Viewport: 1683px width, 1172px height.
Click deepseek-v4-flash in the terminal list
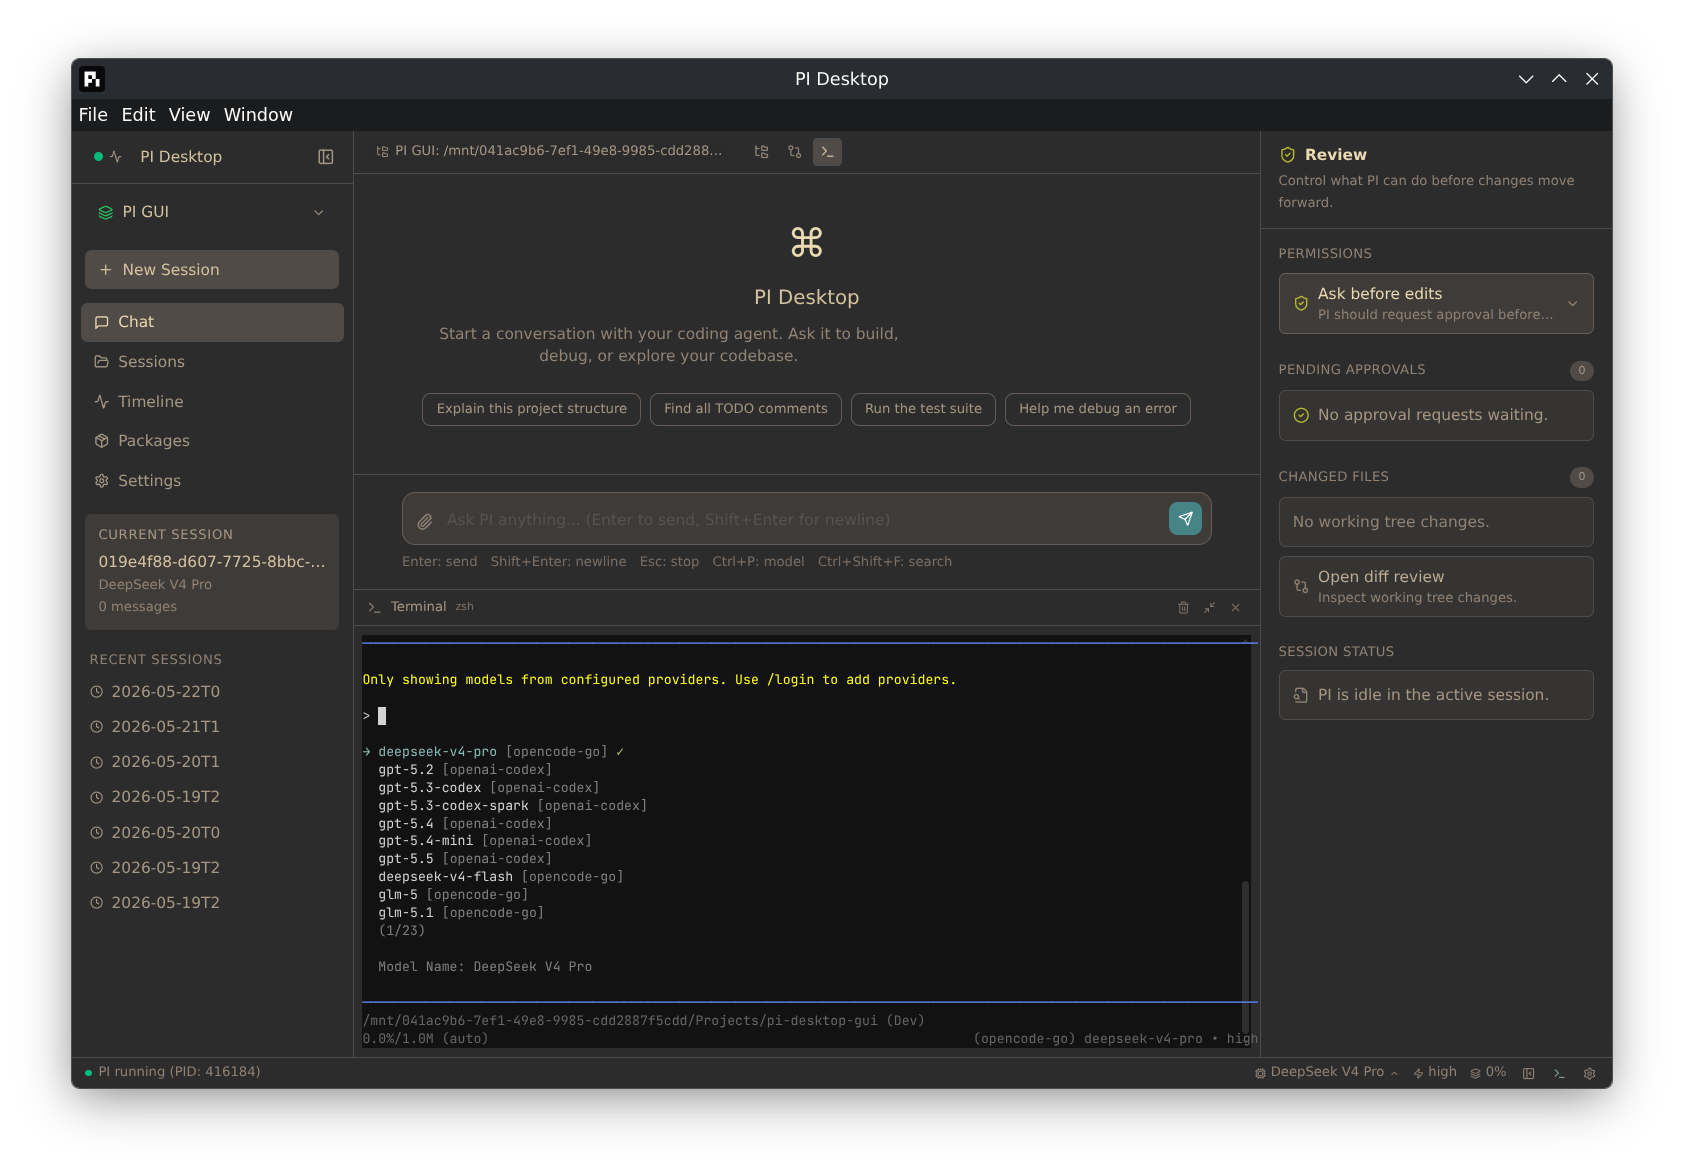point(500,877)
